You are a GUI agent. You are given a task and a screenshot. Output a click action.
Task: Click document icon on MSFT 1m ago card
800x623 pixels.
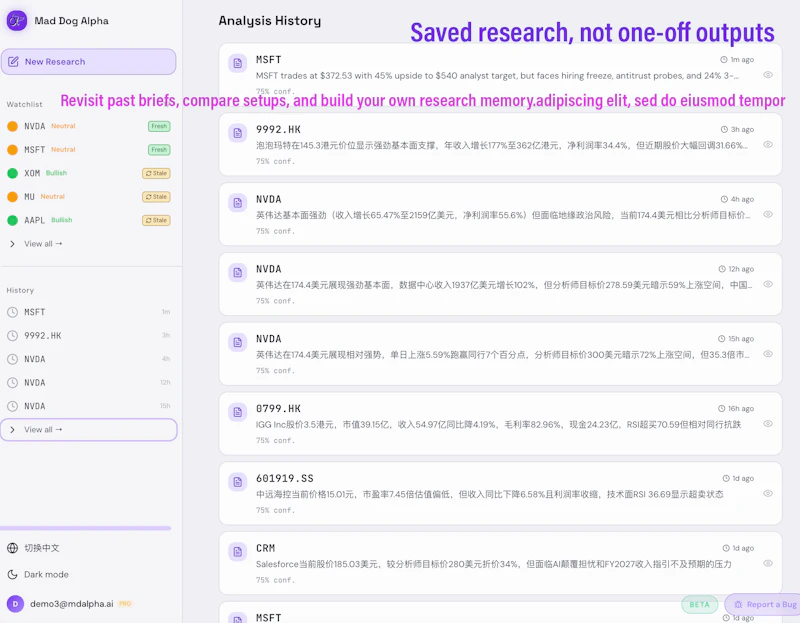point(237,63)
